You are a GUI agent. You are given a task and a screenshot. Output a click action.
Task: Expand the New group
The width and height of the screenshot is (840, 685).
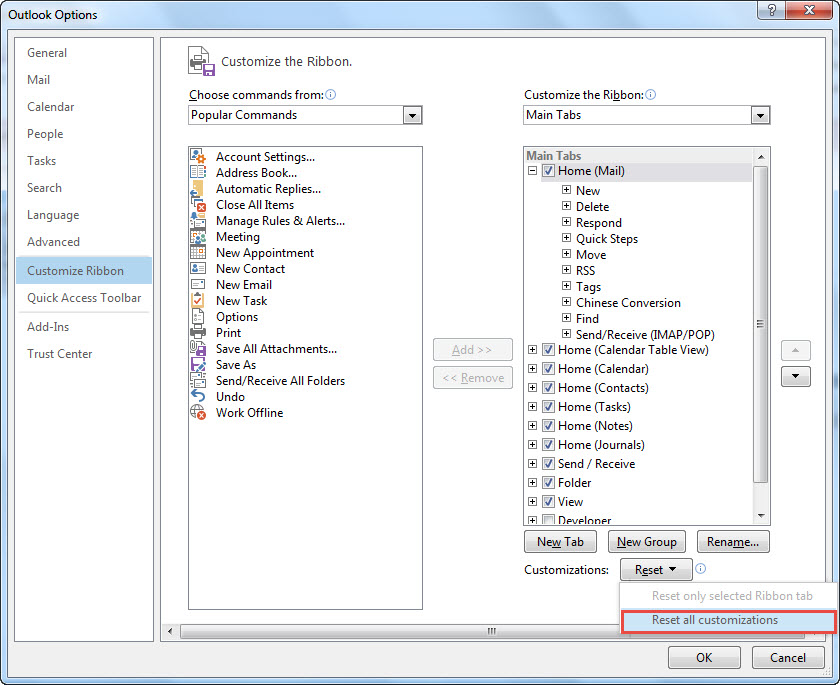[x=566, y=190]
